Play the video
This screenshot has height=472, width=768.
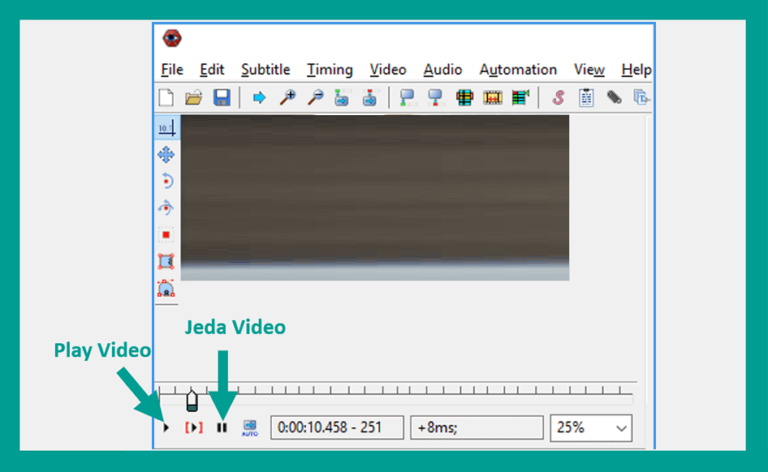(166, 428)
